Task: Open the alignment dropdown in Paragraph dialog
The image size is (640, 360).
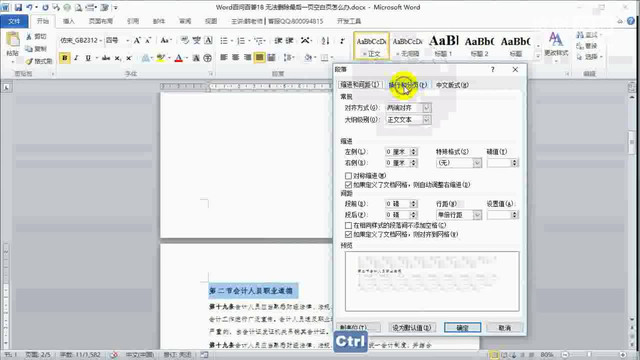Action: tap(427, 108)
